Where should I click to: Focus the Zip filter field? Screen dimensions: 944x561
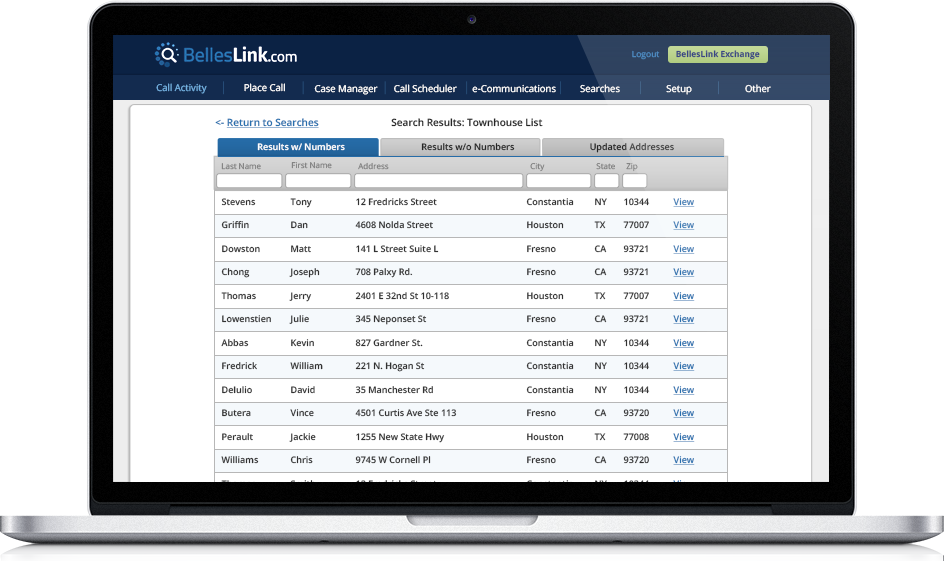click(x=635, y=181)
